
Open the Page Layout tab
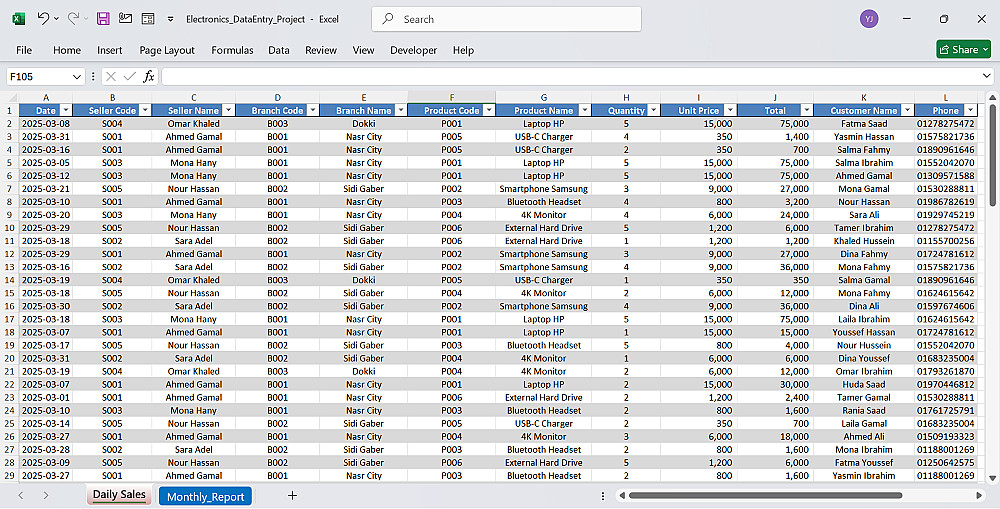(167, 50)
